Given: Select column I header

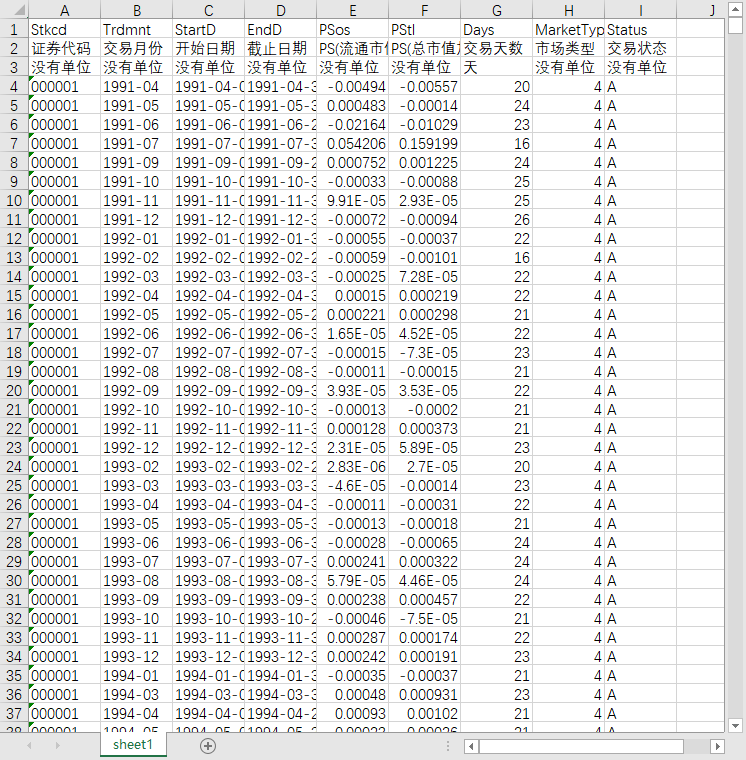Looking at the screenshot, I should click(x=640, y=10).
